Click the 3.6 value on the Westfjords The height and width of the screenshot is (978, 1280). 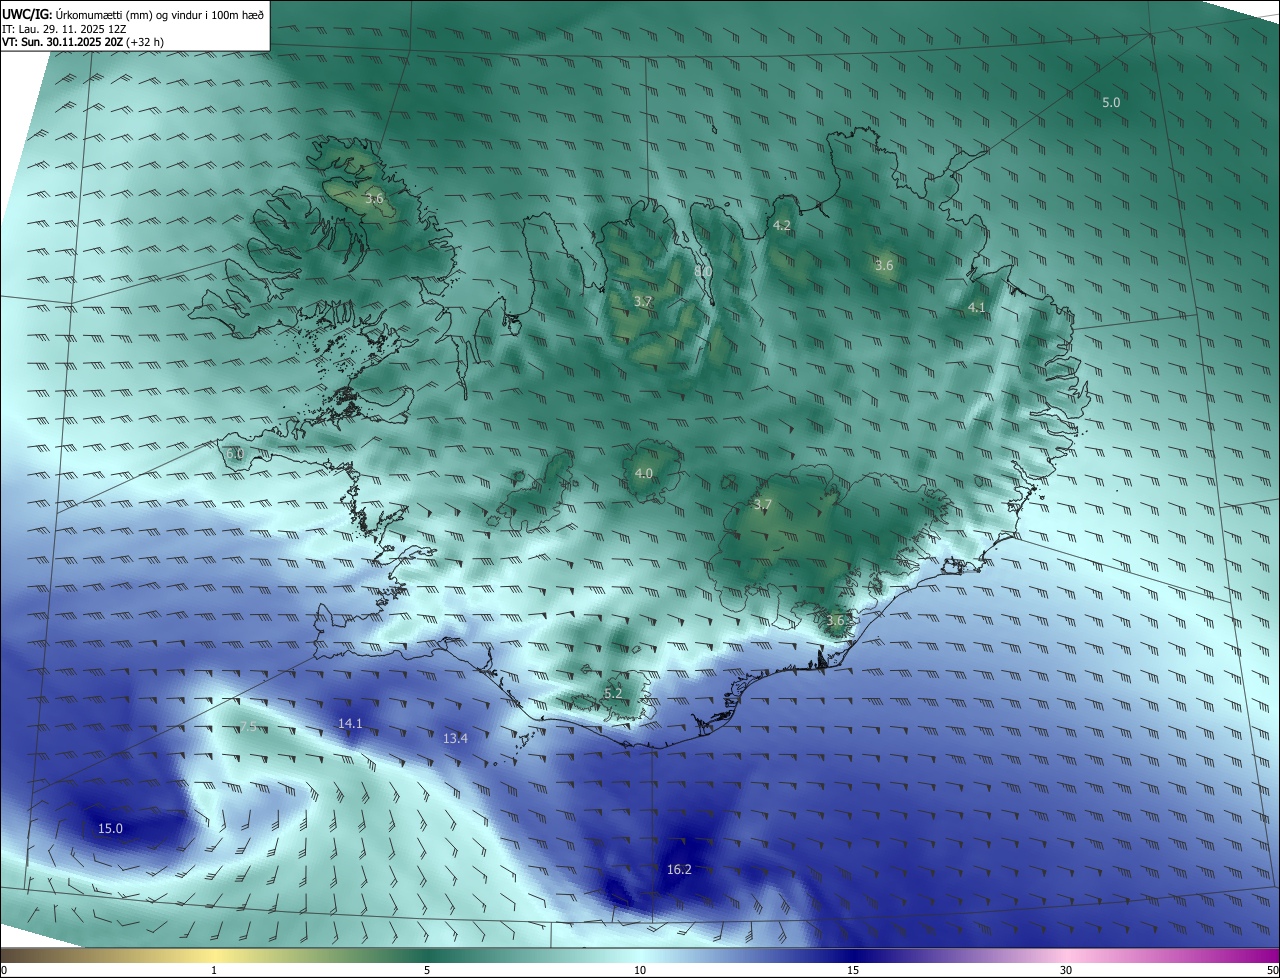click(x=374, y=199)
